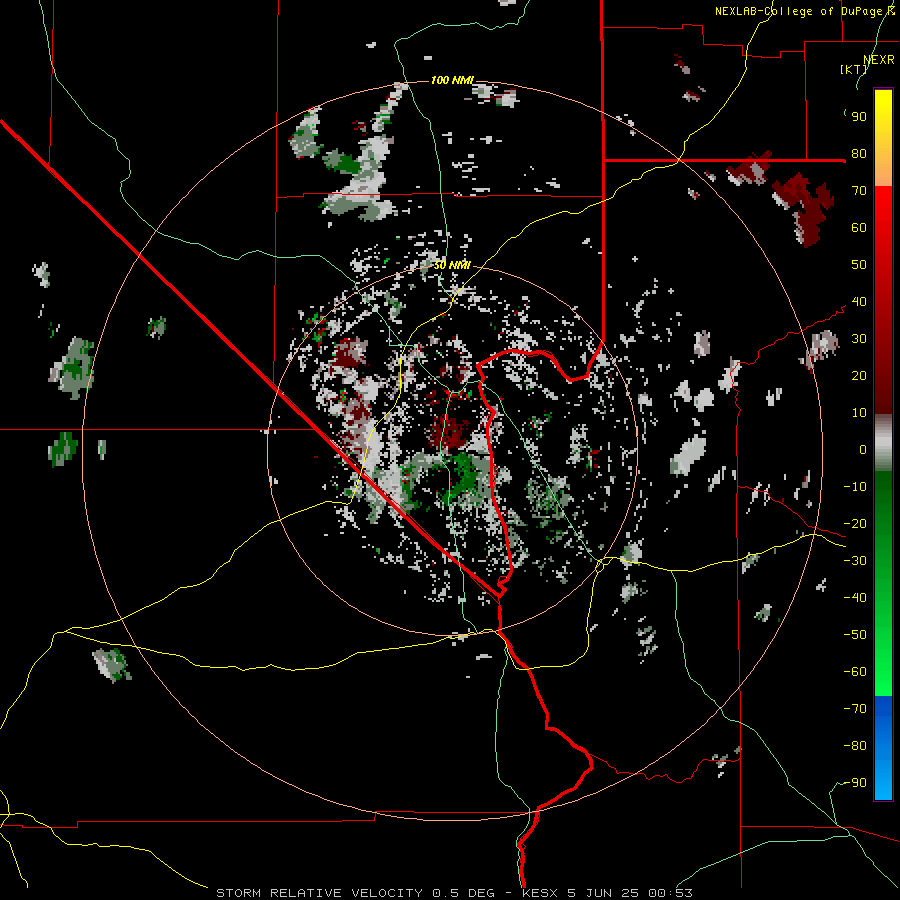
Task: Click the "-40" scale value
Action: (x=855, y=598)
